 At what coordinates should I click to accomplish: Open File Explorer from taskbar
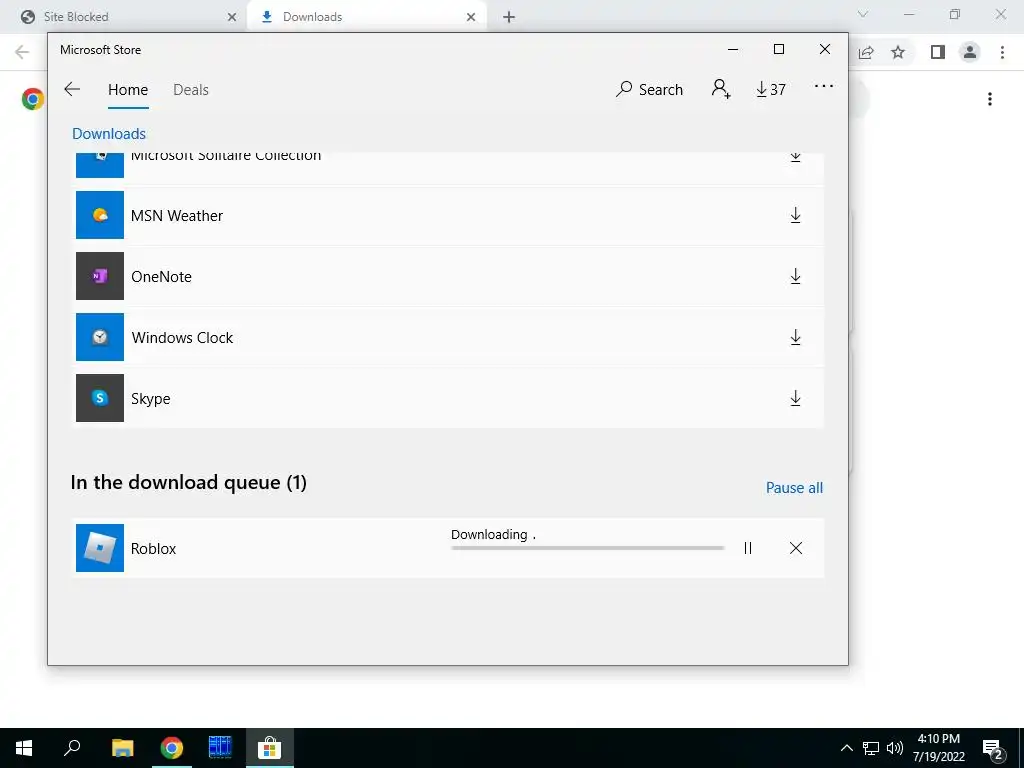tap(122, 748)
